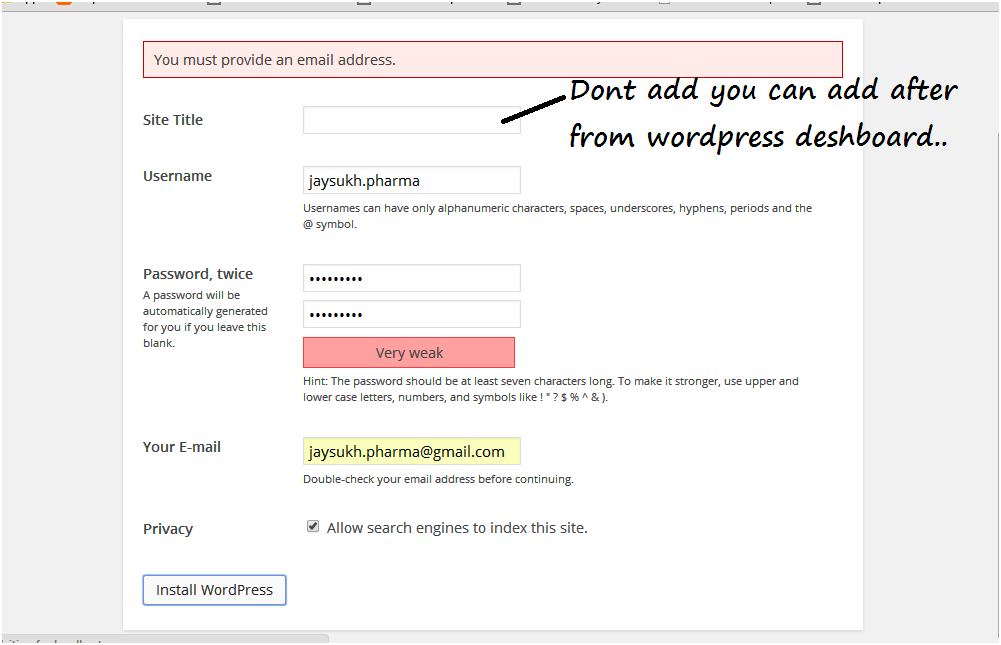Click the Site Title label
The width and height of the screenshot is (1001, 645).
point(173,120)
